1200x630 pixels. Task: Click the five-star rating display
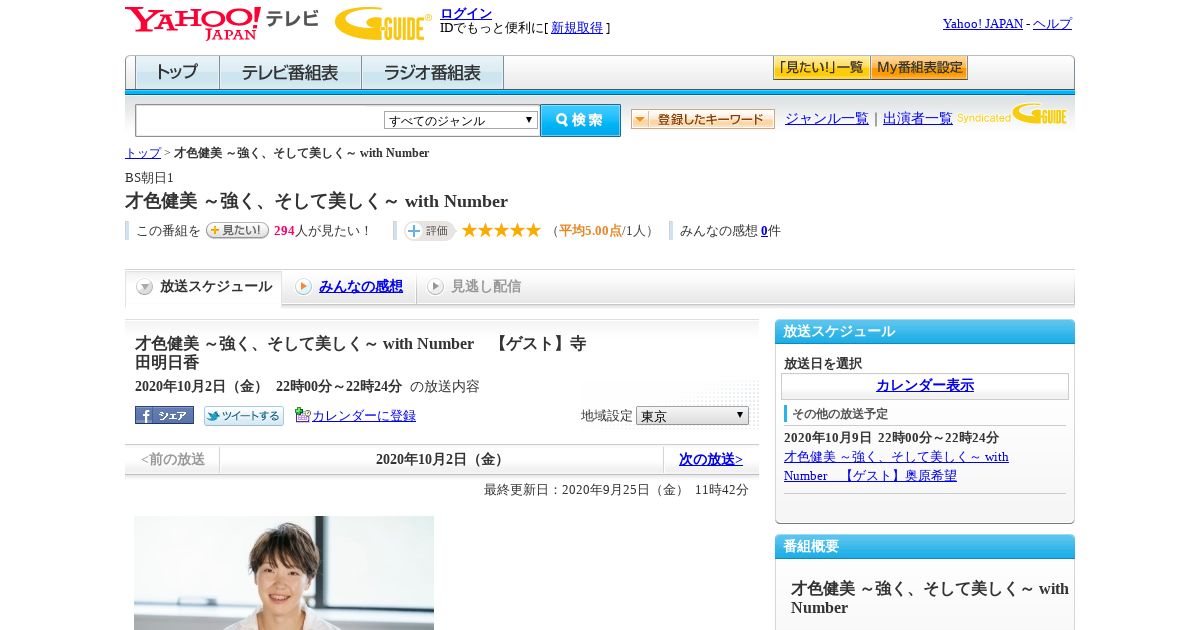[x=501, y=230]
